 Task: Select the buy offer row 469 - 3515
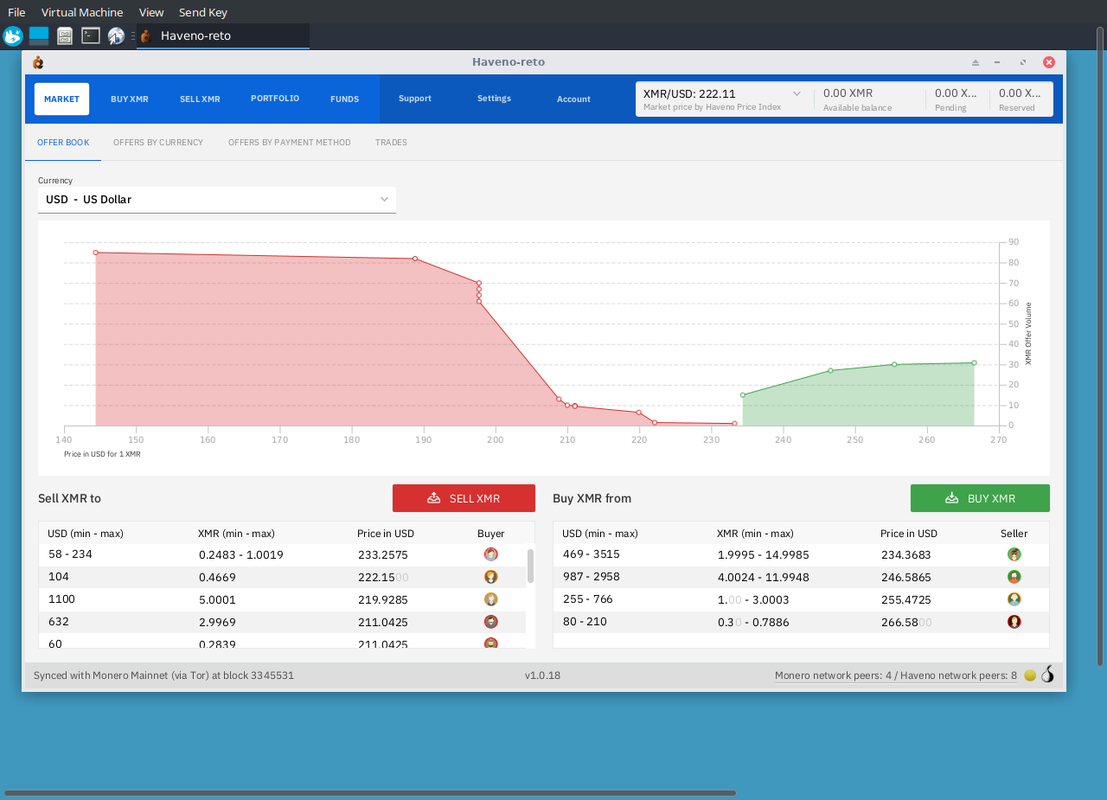(801, 554)
